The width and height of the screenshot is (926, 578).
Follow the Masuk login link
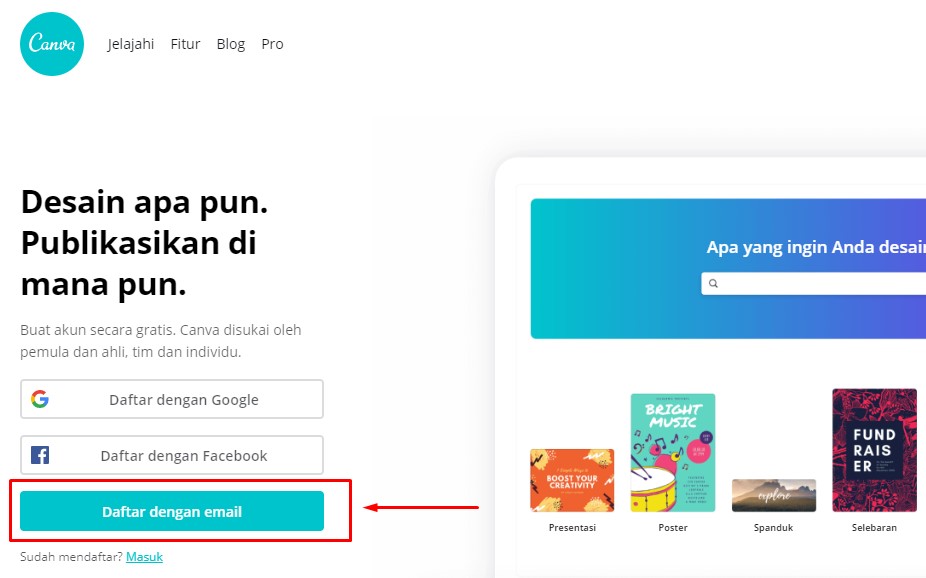pos(144,557)
